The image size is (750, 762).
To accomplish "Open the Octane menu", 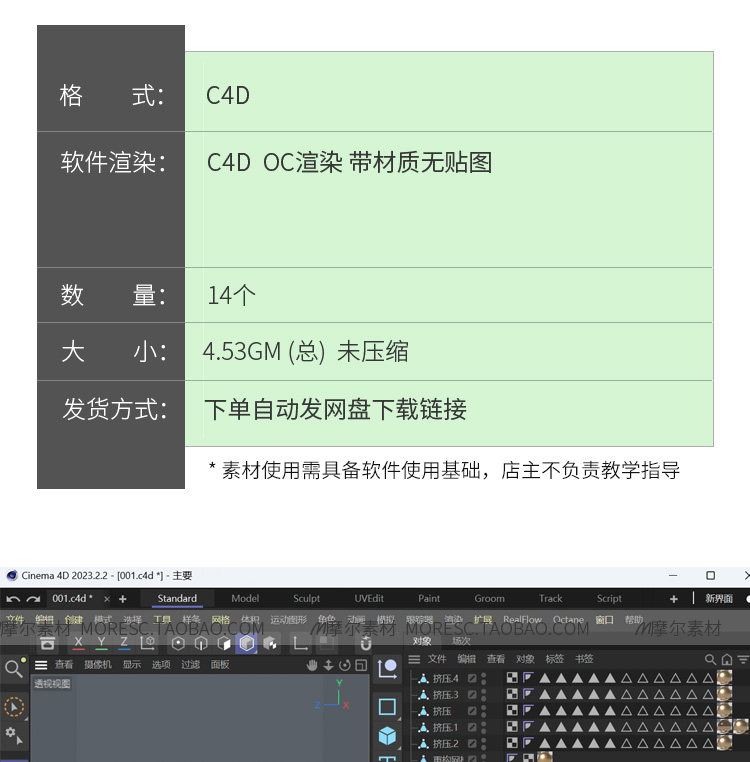I will click(x=568, y=620).
